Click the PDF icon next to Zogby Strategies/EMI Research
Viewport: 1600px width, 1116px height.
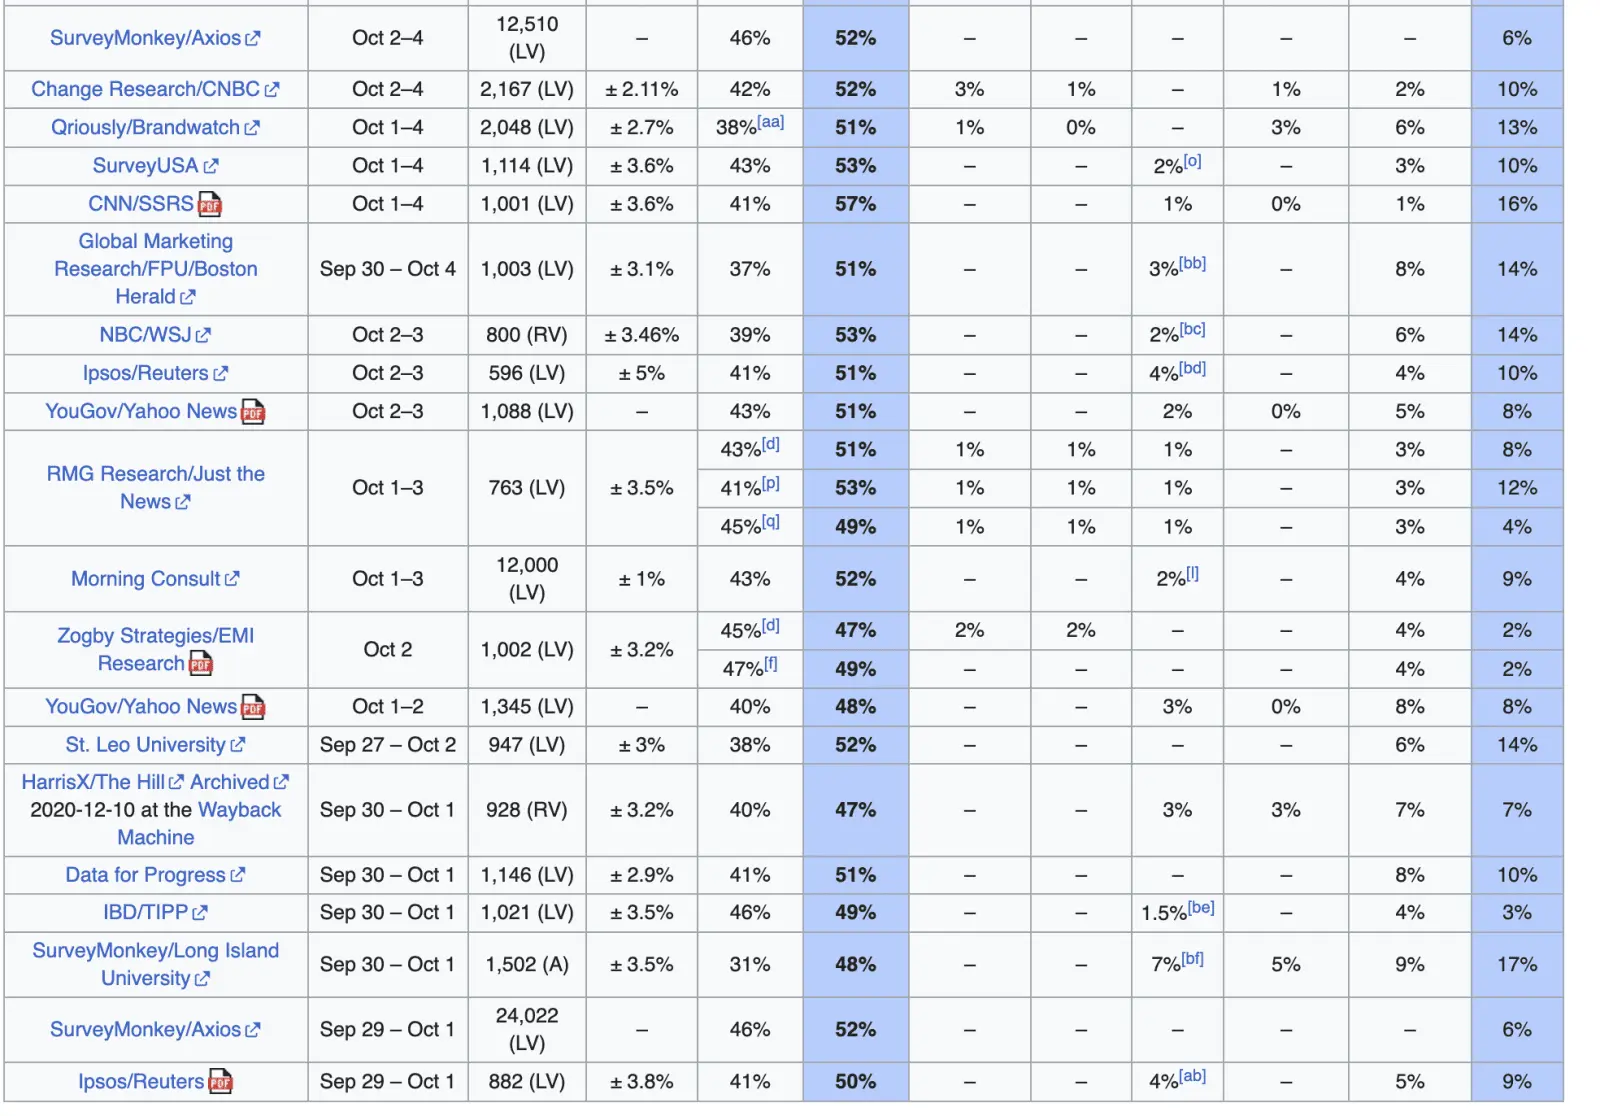pyautogui.click(x=201, y=664)
